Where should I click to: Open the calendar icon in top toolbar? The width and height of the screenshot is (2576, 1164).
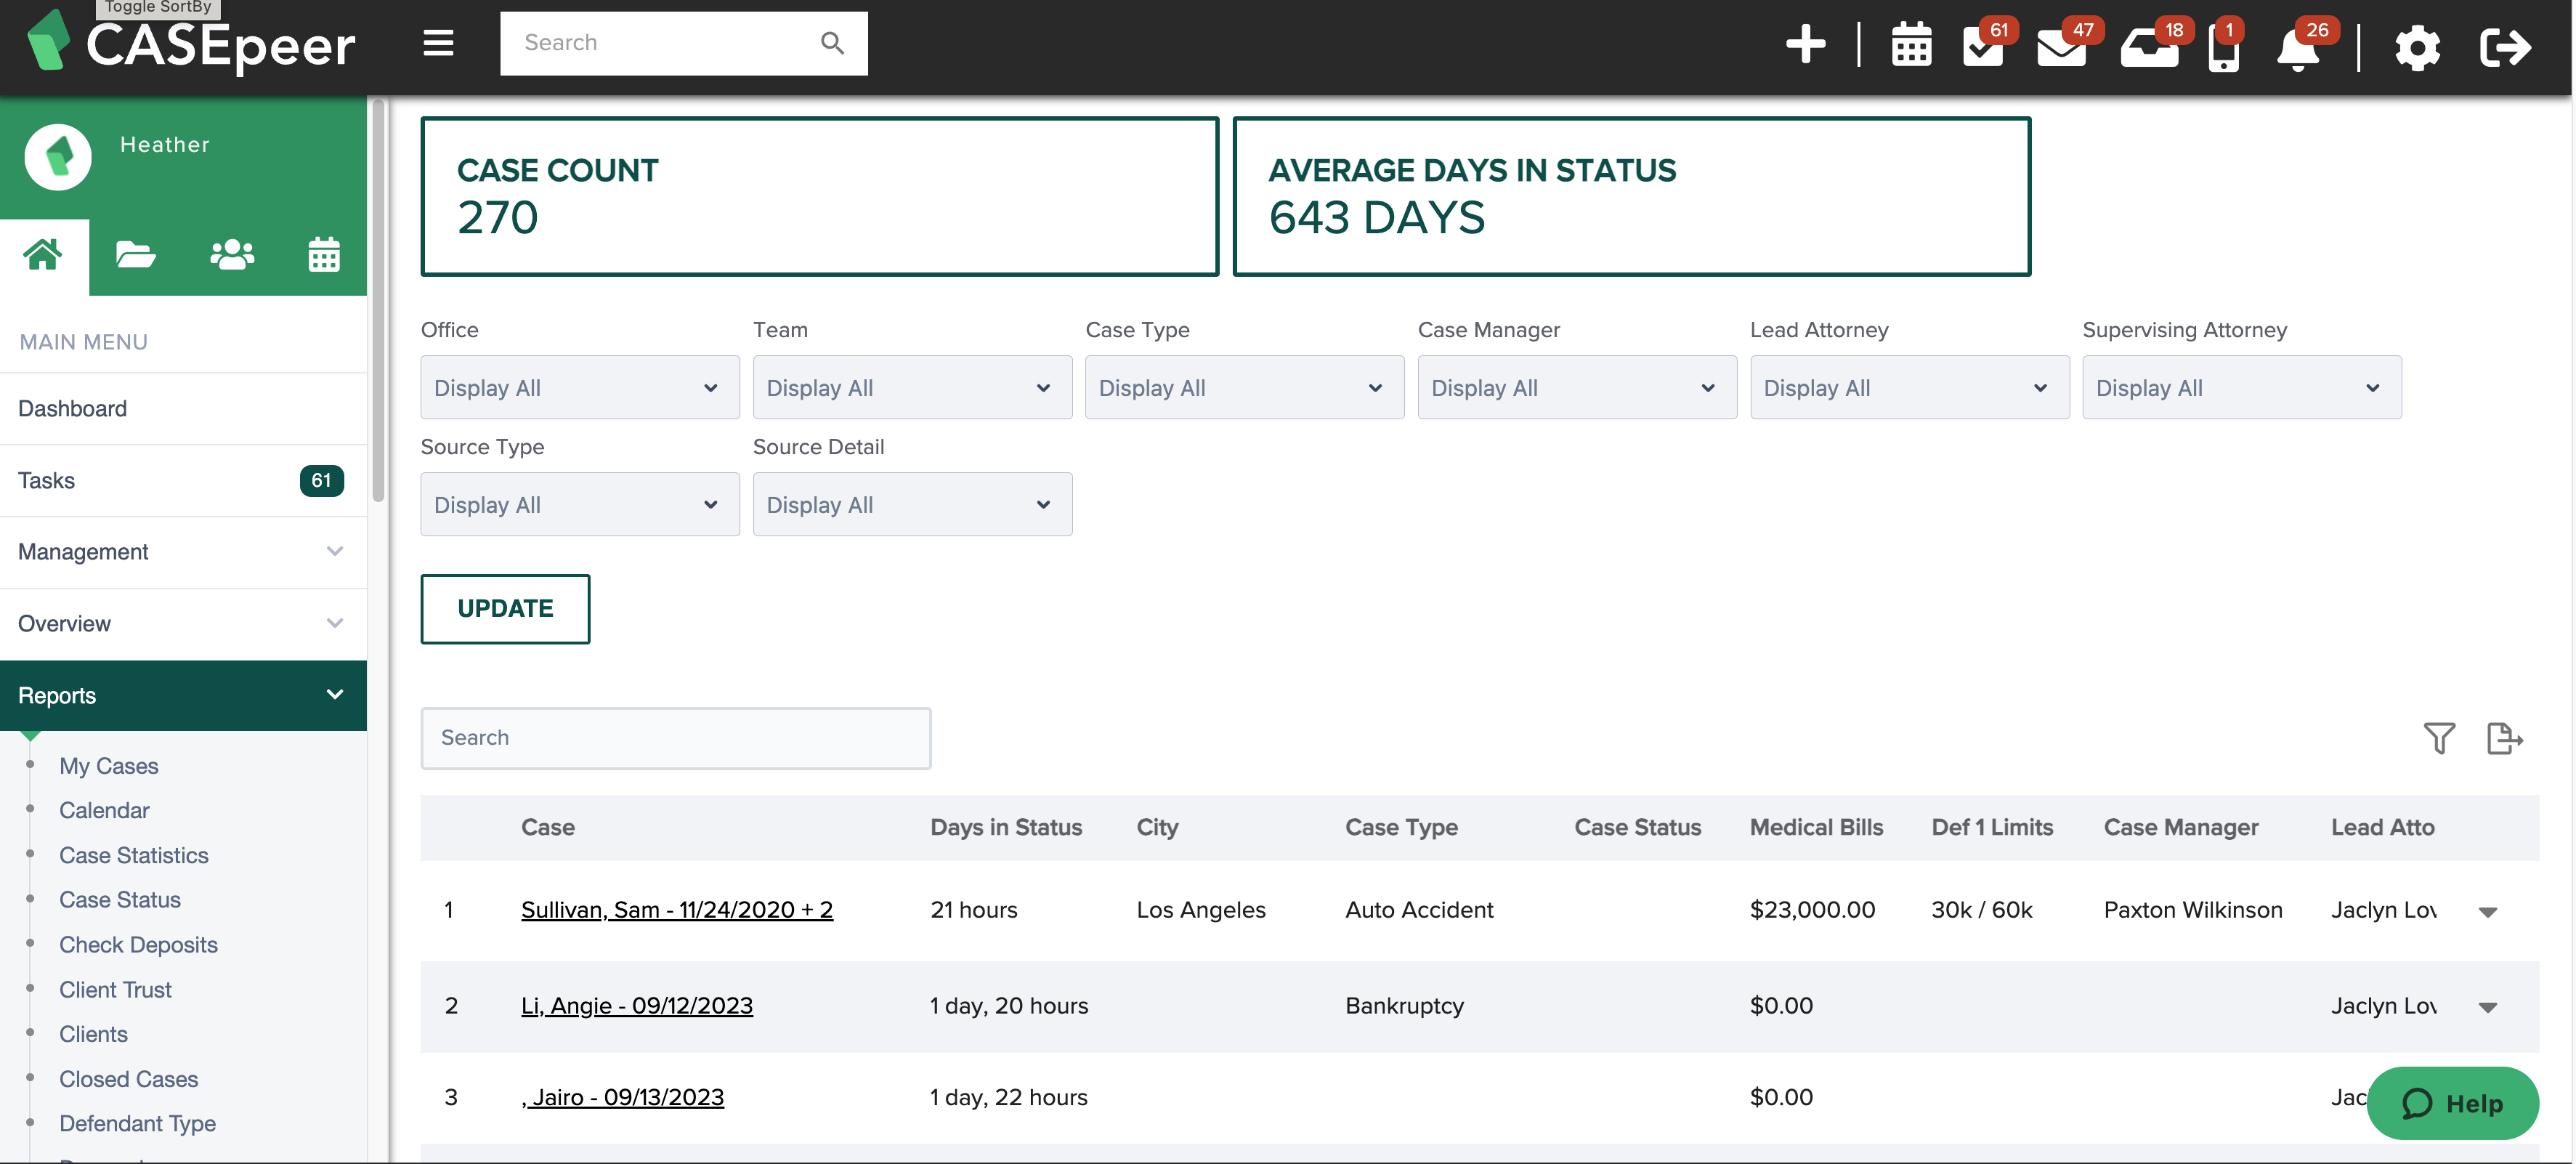(1911, 45)
